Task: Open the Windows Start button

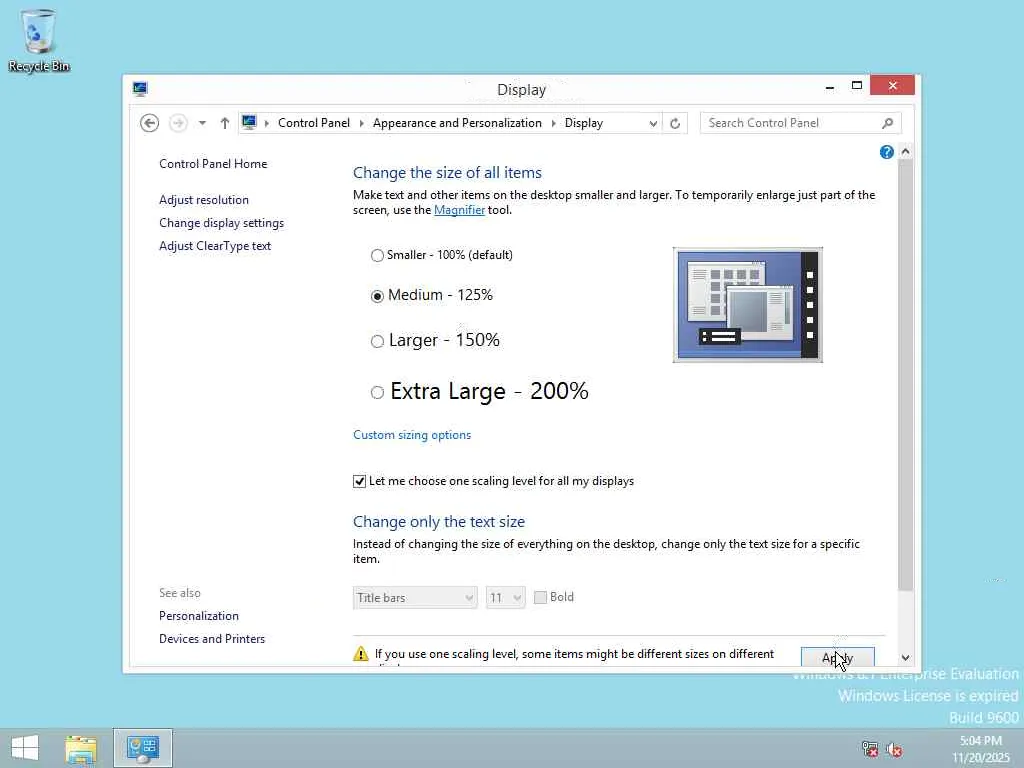Action: pyautogui.click(x=25, y=748)
